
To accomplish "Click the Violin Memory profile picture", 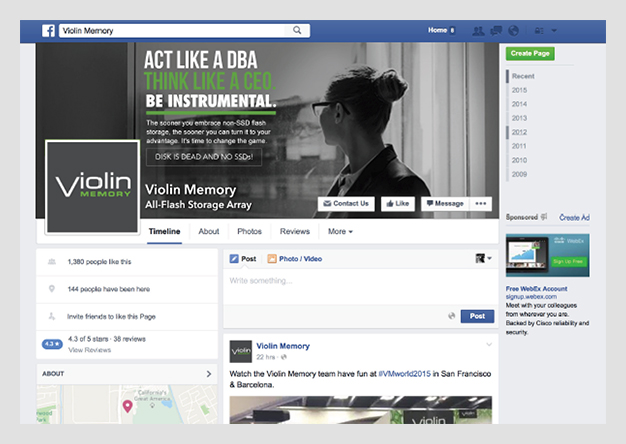I will [93, 187].
